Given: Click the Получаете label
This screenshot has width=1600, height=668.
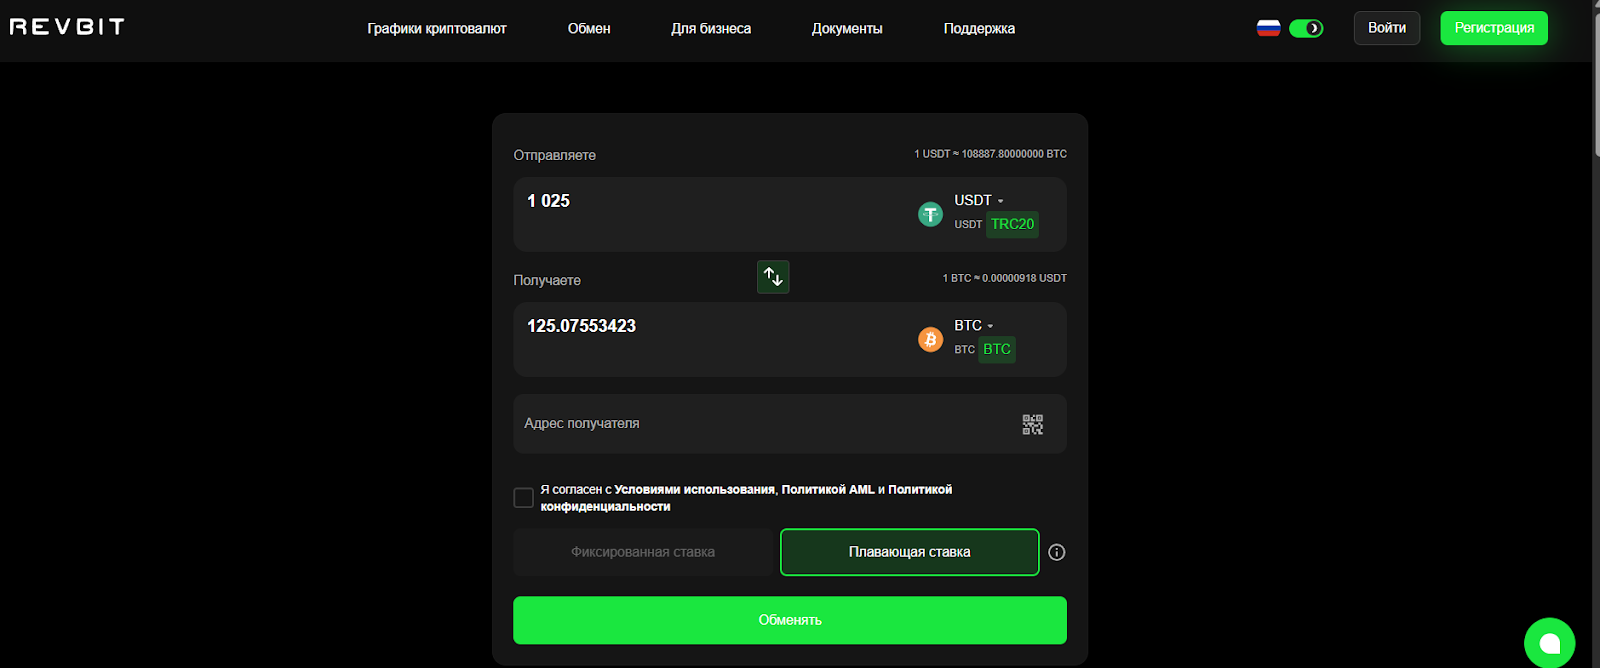Looking at the screenshot, I should coord(547,280).
